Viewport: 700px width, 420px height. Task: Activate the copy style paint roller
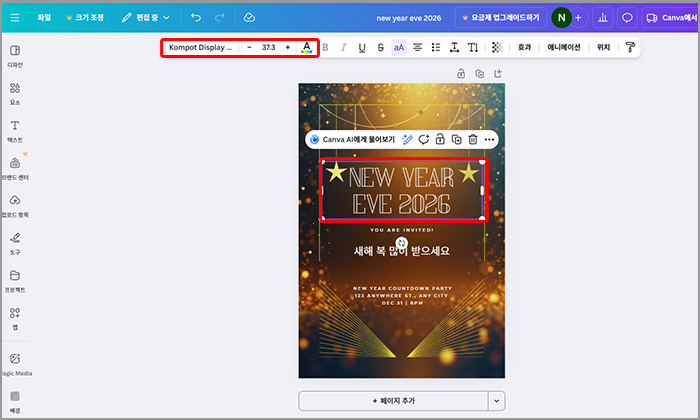tap(630, 47)
